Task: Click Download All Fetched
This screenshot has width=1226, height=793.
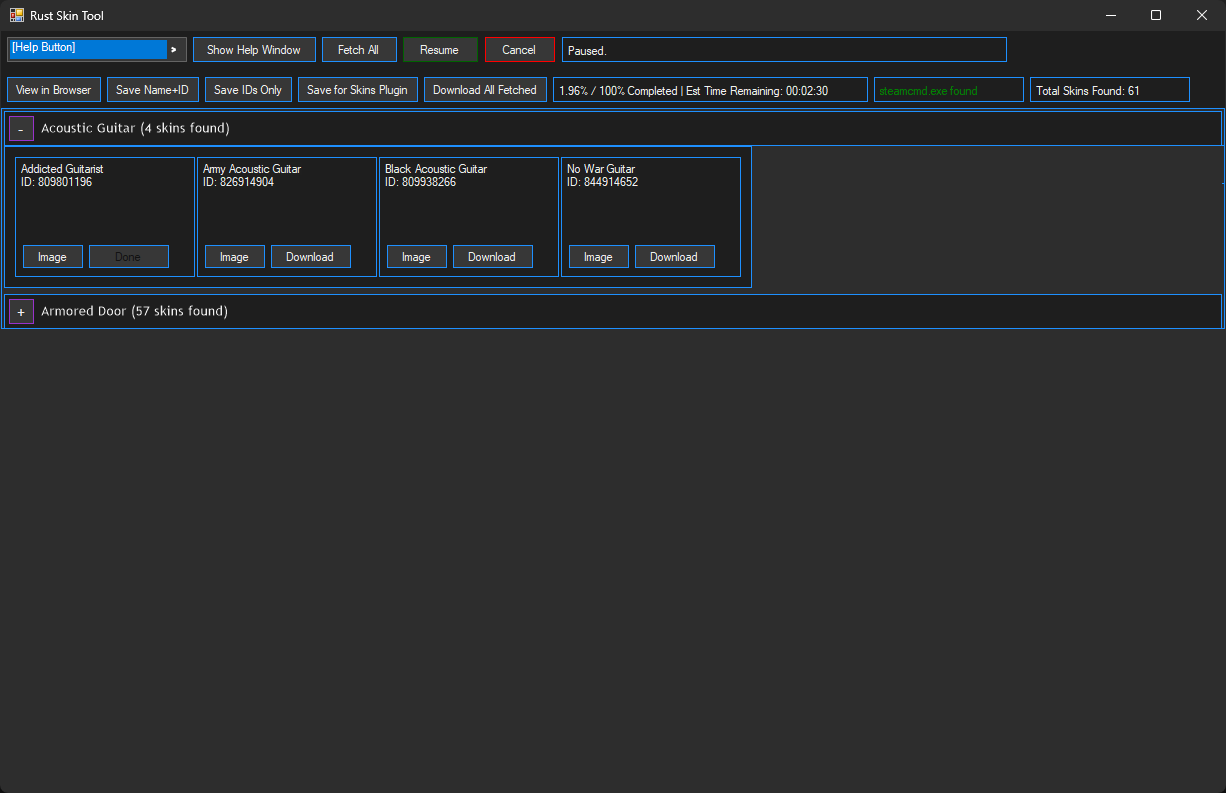Action: pyautogui.click(x=485, y=89)
